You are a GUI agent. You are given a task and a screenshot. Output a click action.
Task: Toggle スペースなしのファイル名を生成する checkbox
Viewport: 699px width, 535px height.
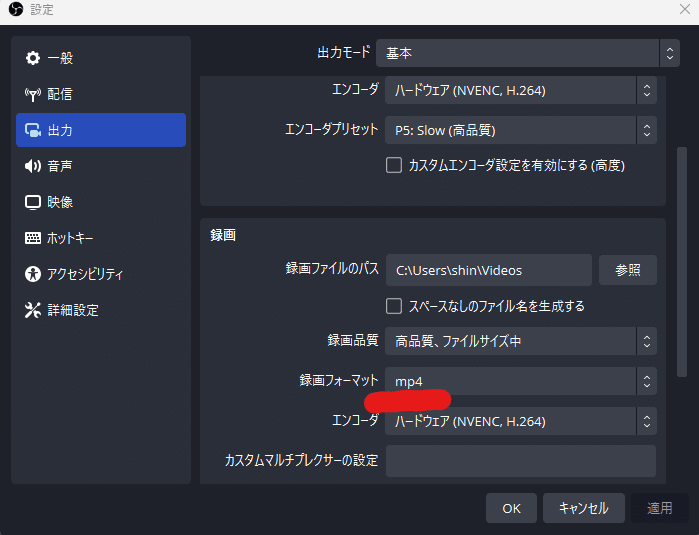coord(394,306)
